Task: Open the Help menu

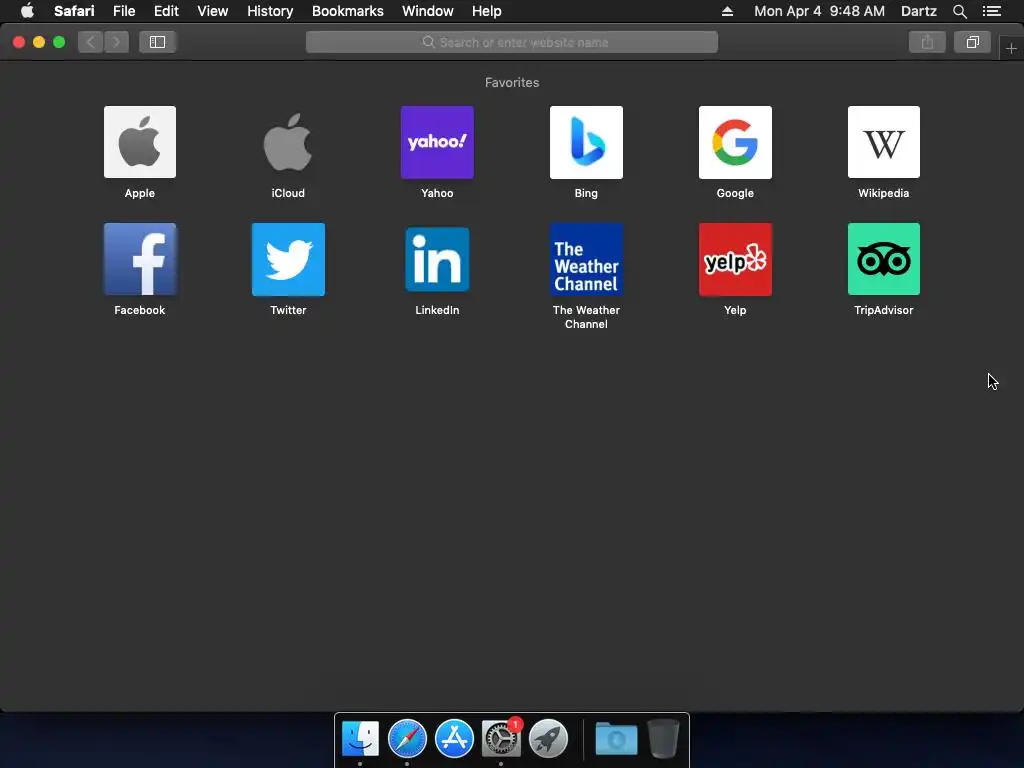Action: coord(487,11)
